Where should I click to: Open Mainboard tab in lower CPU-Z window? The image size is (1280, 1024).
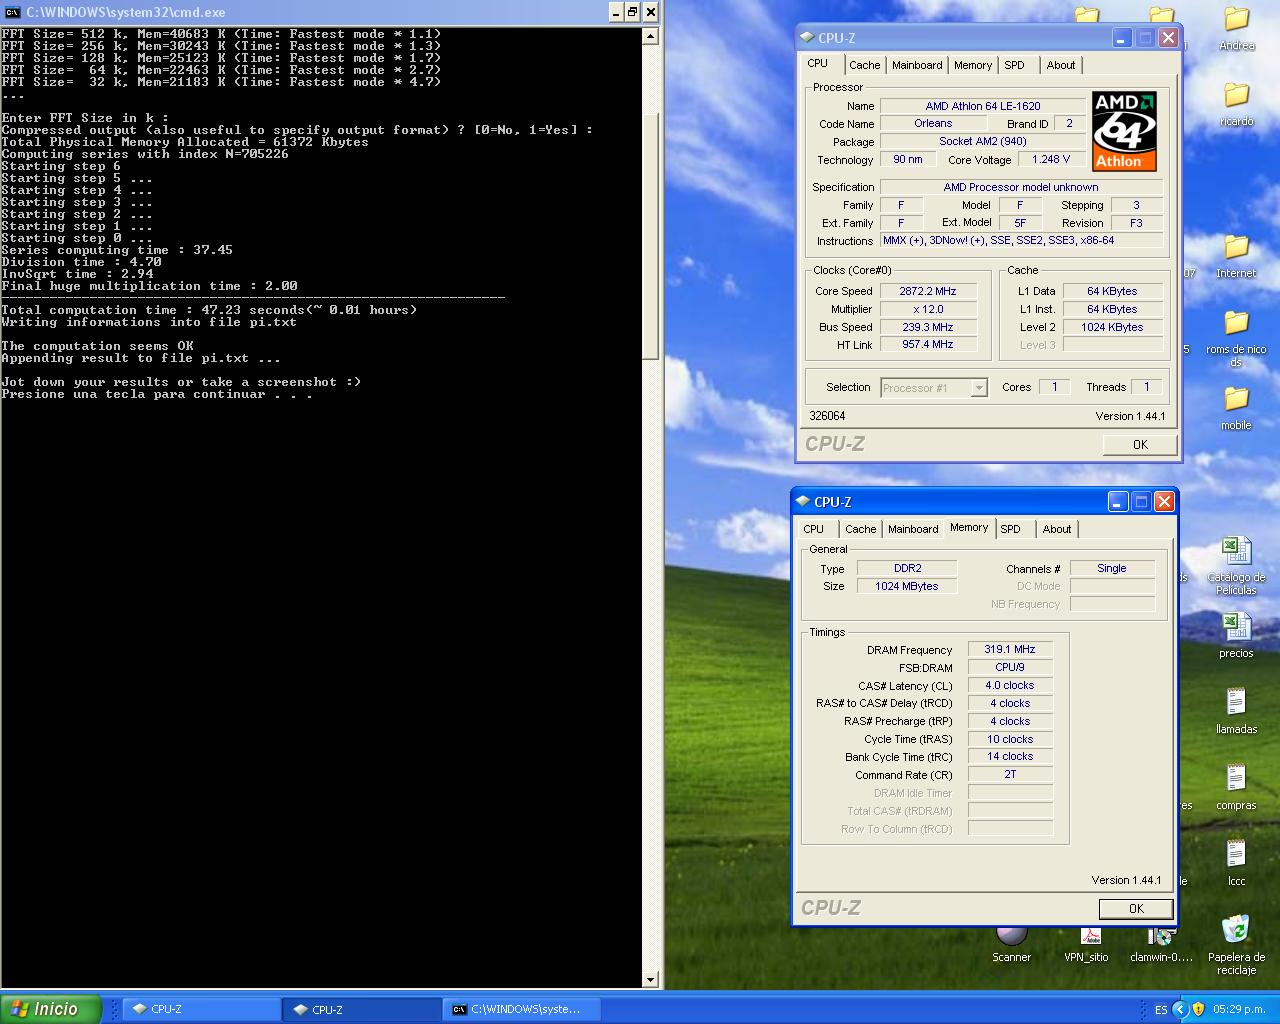[913, 529]
